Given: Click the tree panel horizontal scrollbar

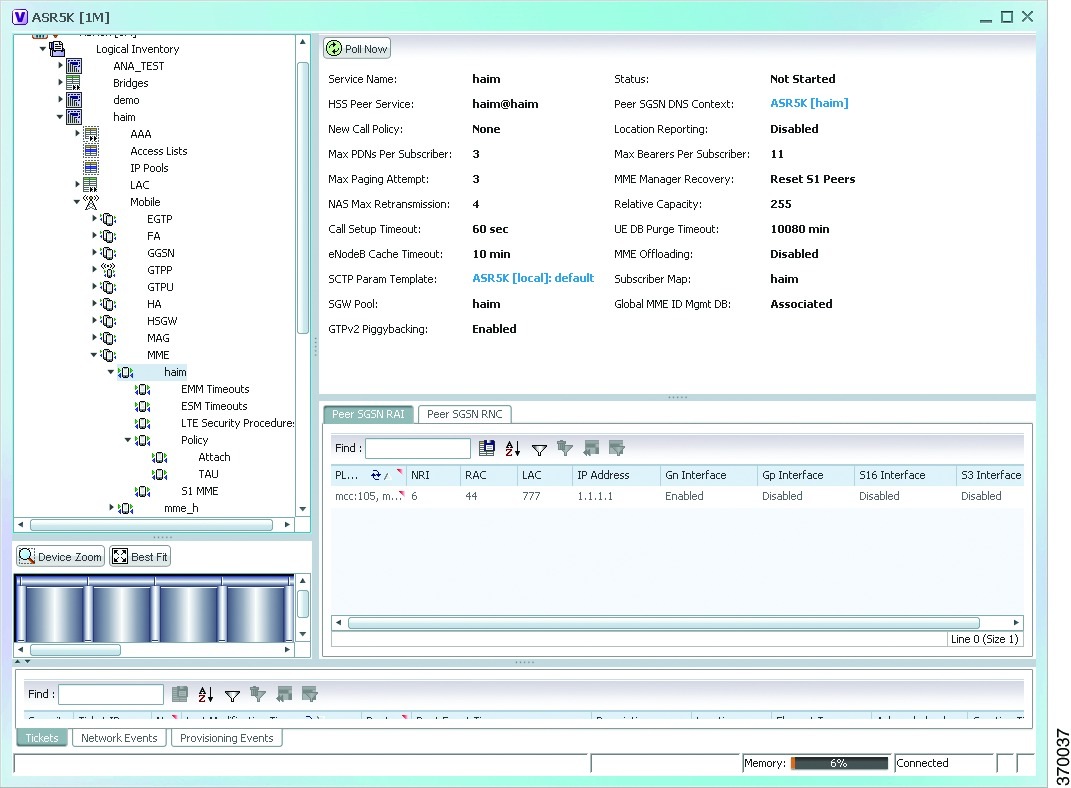Looking at the screenshot, I should [x=151, y=524].
